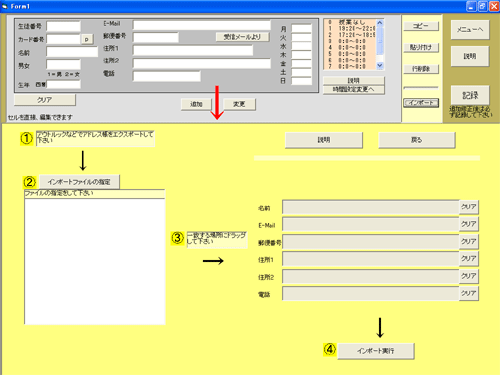Click the 男女 input field
Viewport: 500px width, 375px height.
(x=63, y=65)
